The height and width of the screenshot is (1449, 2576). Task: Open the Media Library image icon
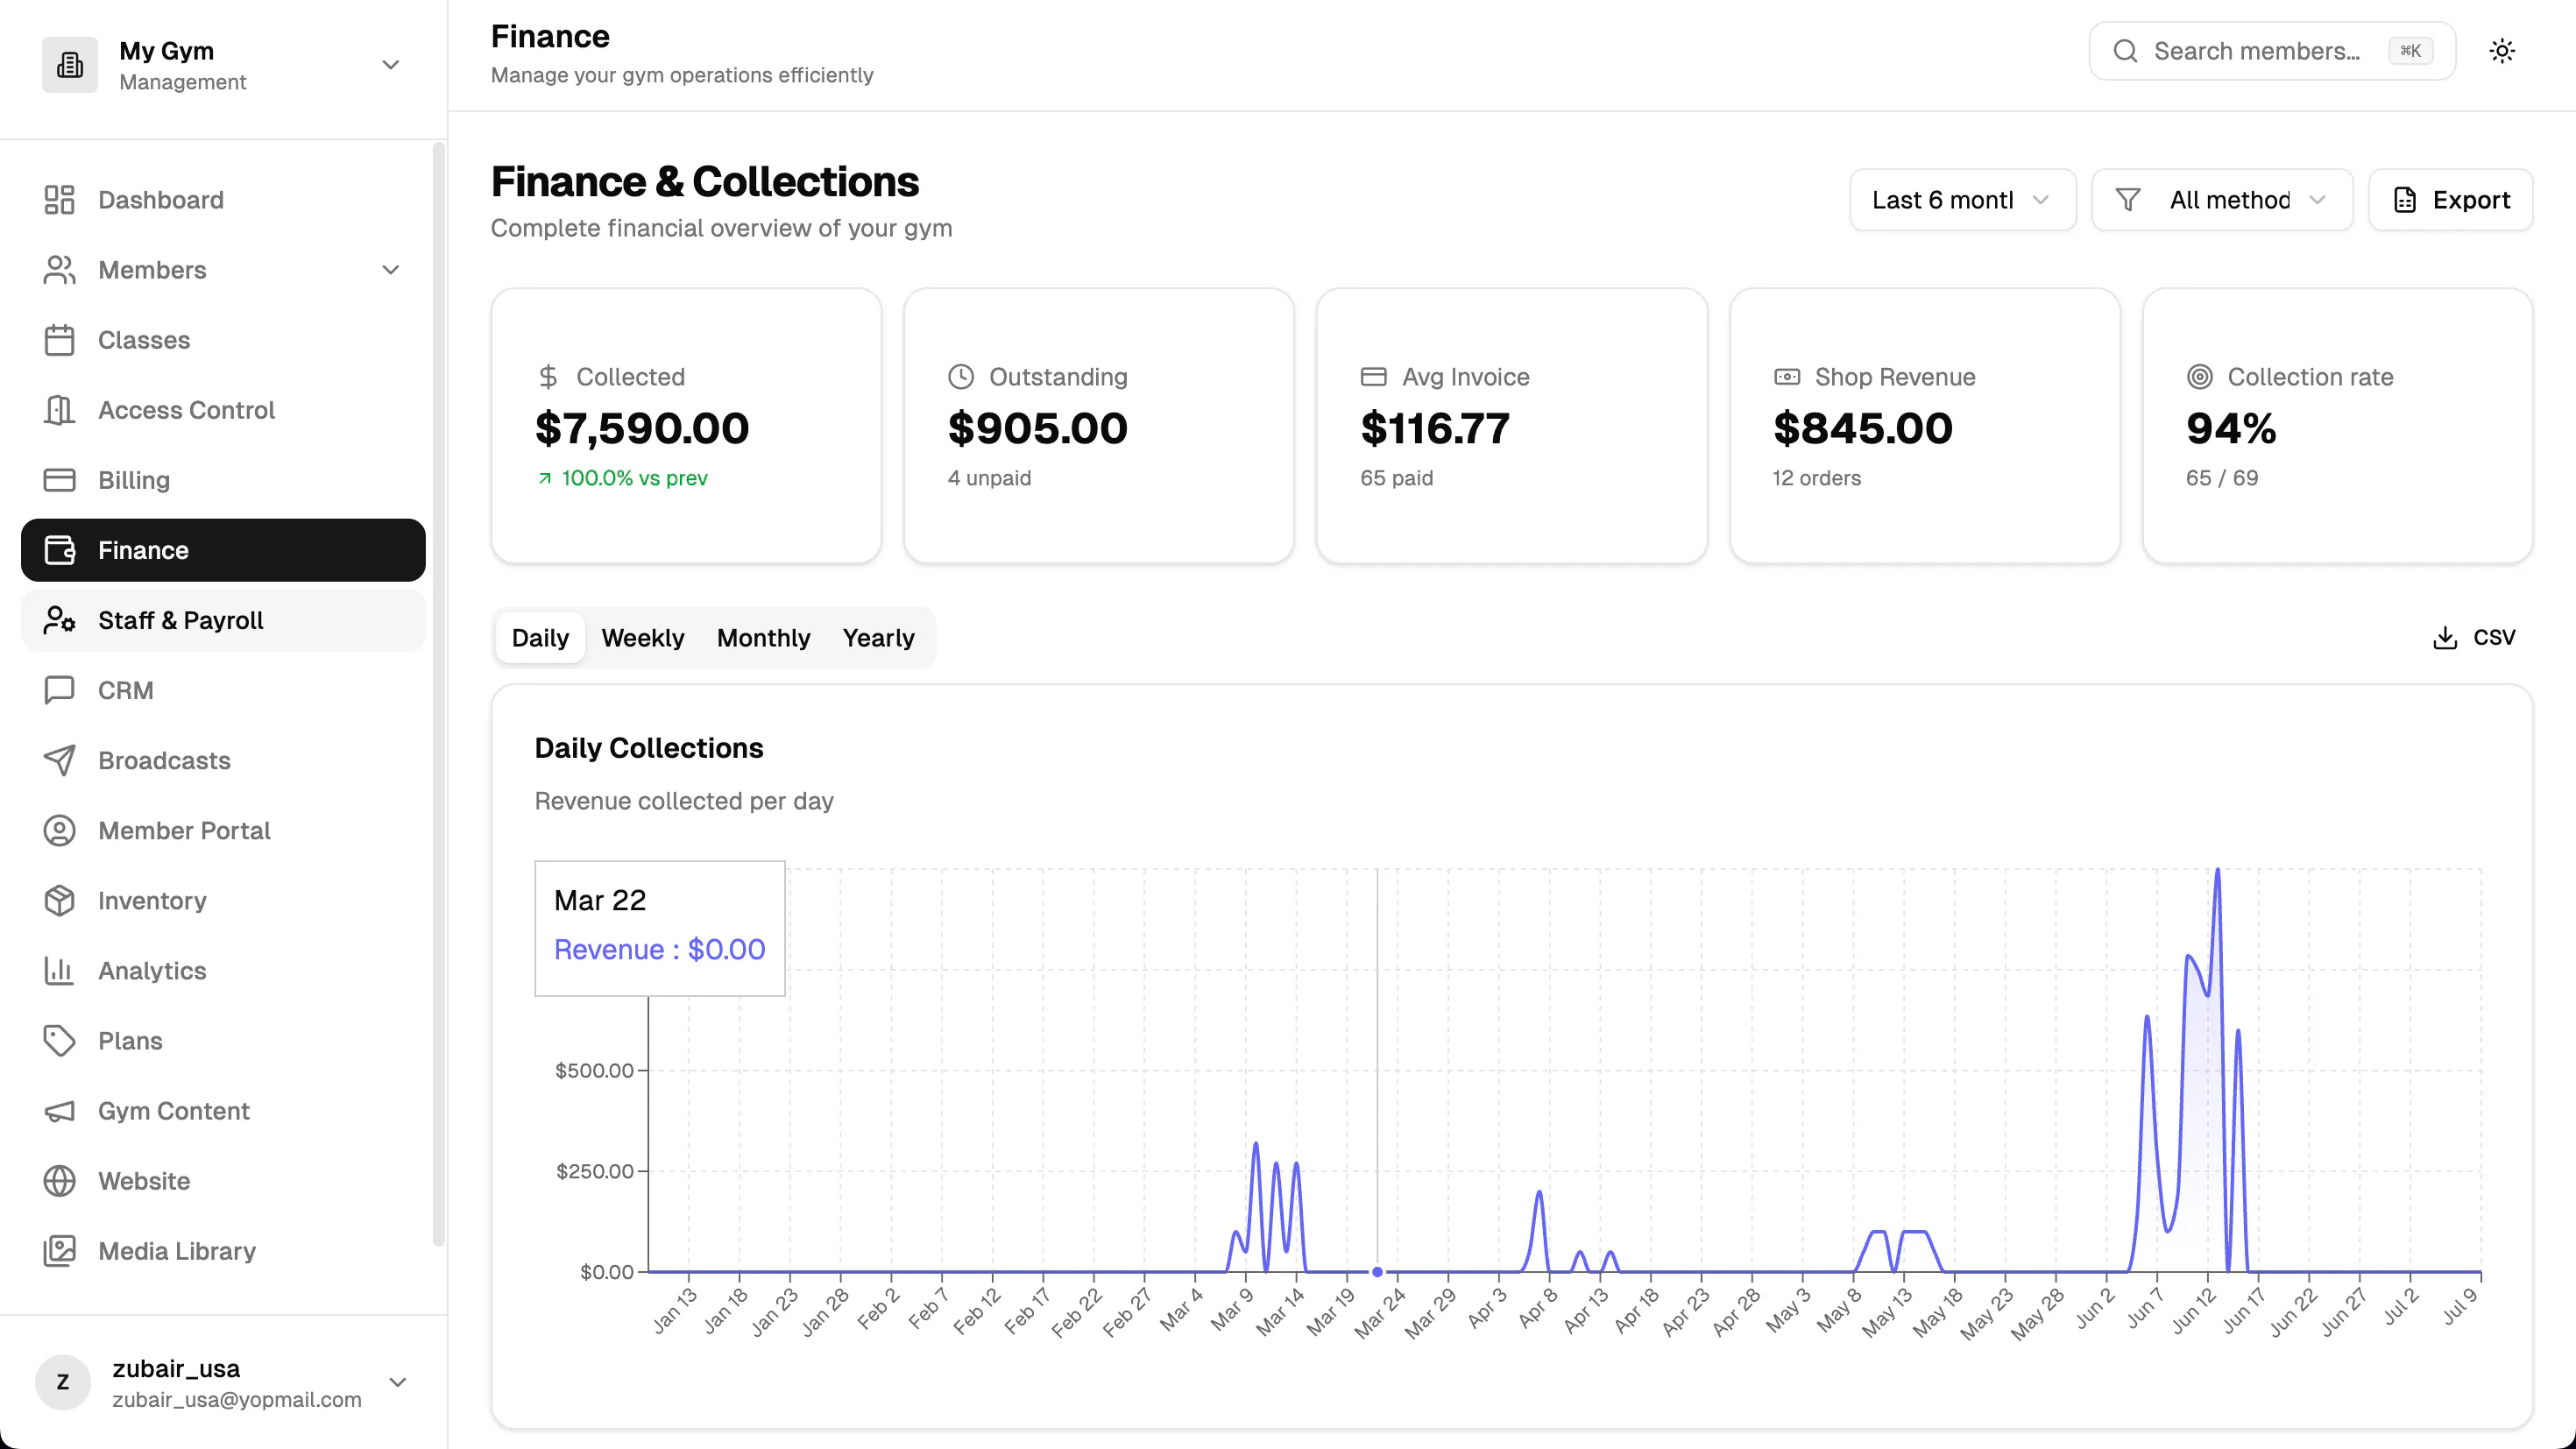click(59, 1250)
